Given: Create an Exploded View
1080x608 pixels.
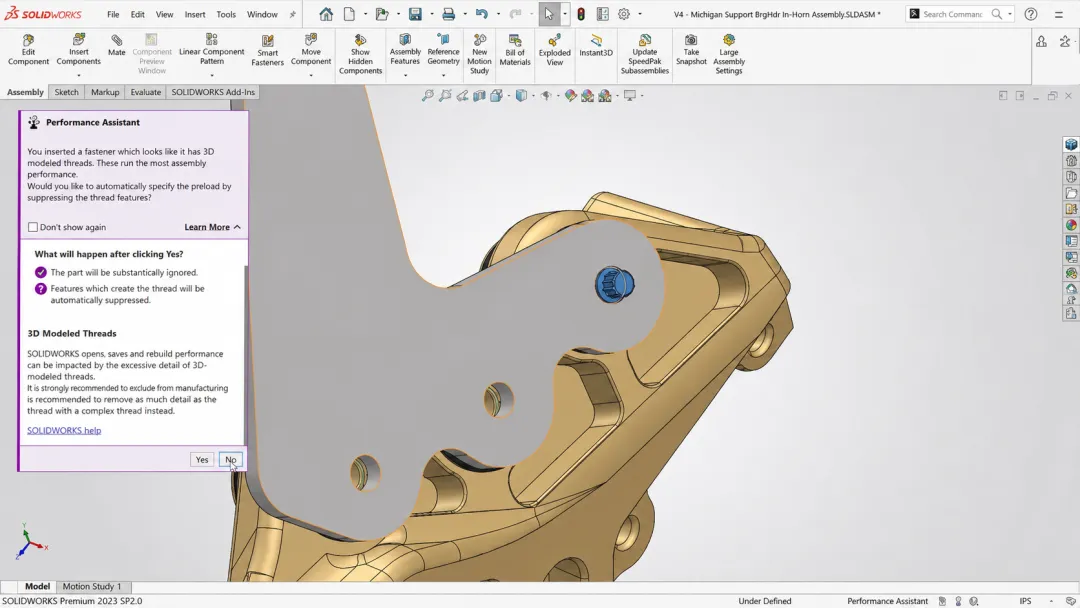Looking at the screenshot, I should coord(554,50).
